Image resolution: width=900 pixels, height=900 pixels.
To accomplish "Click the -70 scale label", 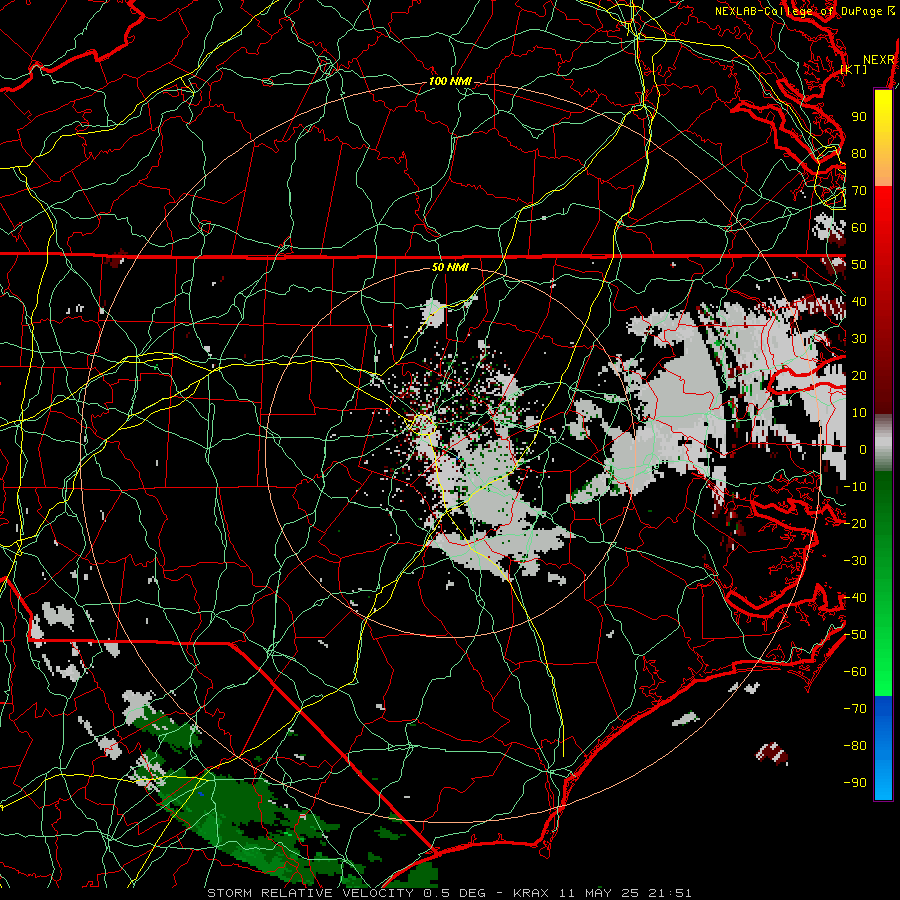I will pos(855,709).
